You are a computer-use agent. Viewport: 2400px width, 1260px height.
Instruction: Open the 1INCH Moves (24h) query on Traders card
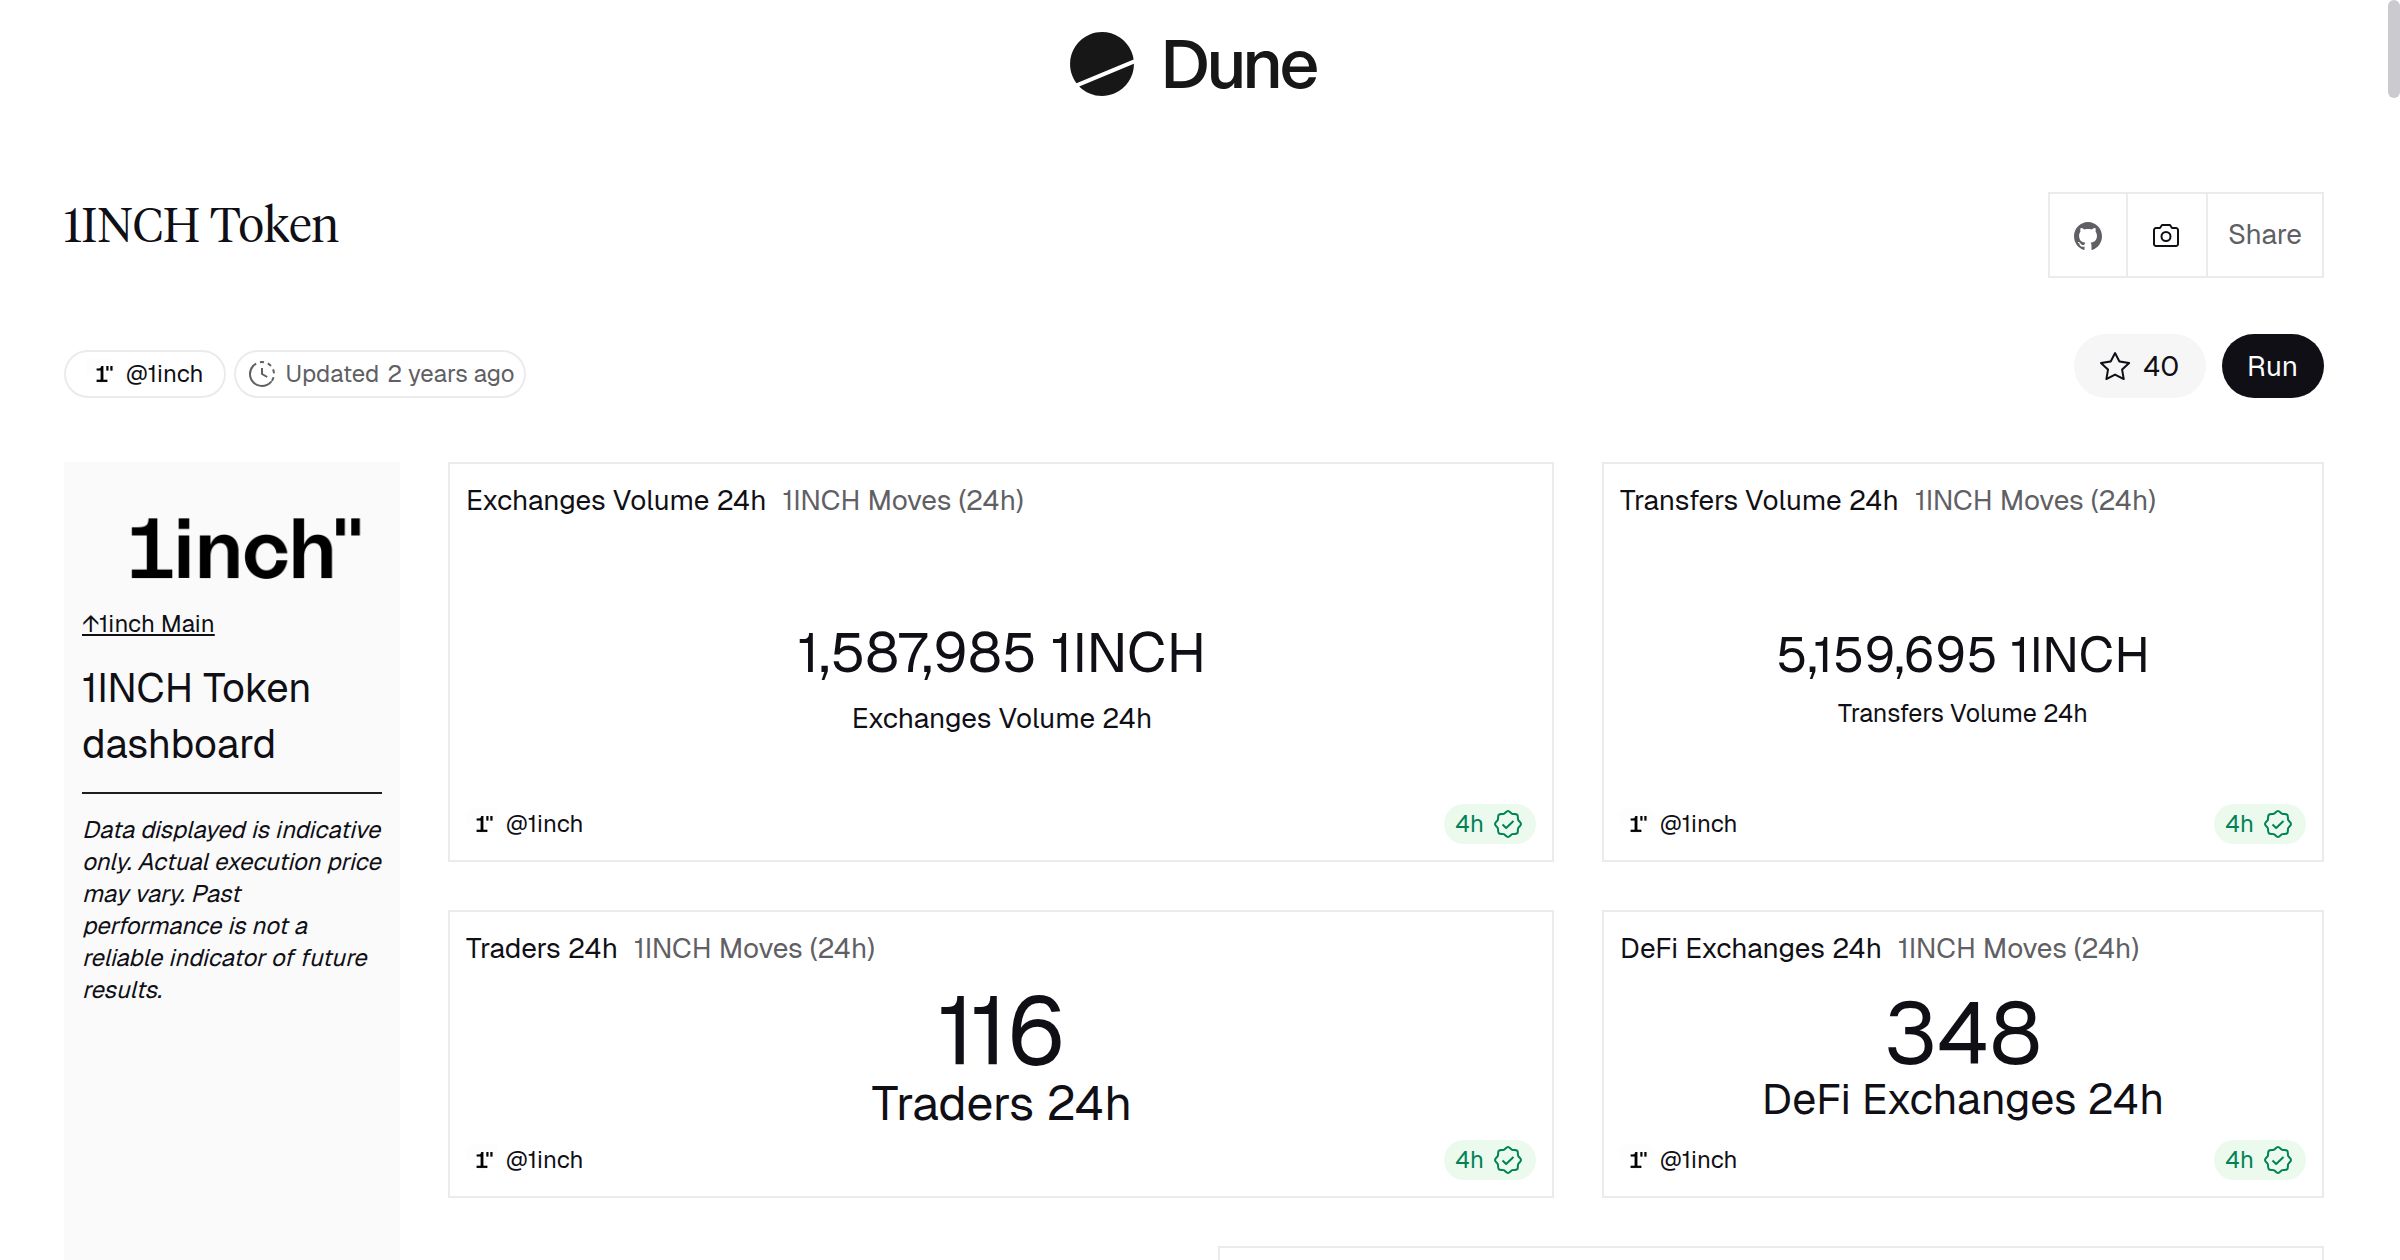[x=753, y=948]
